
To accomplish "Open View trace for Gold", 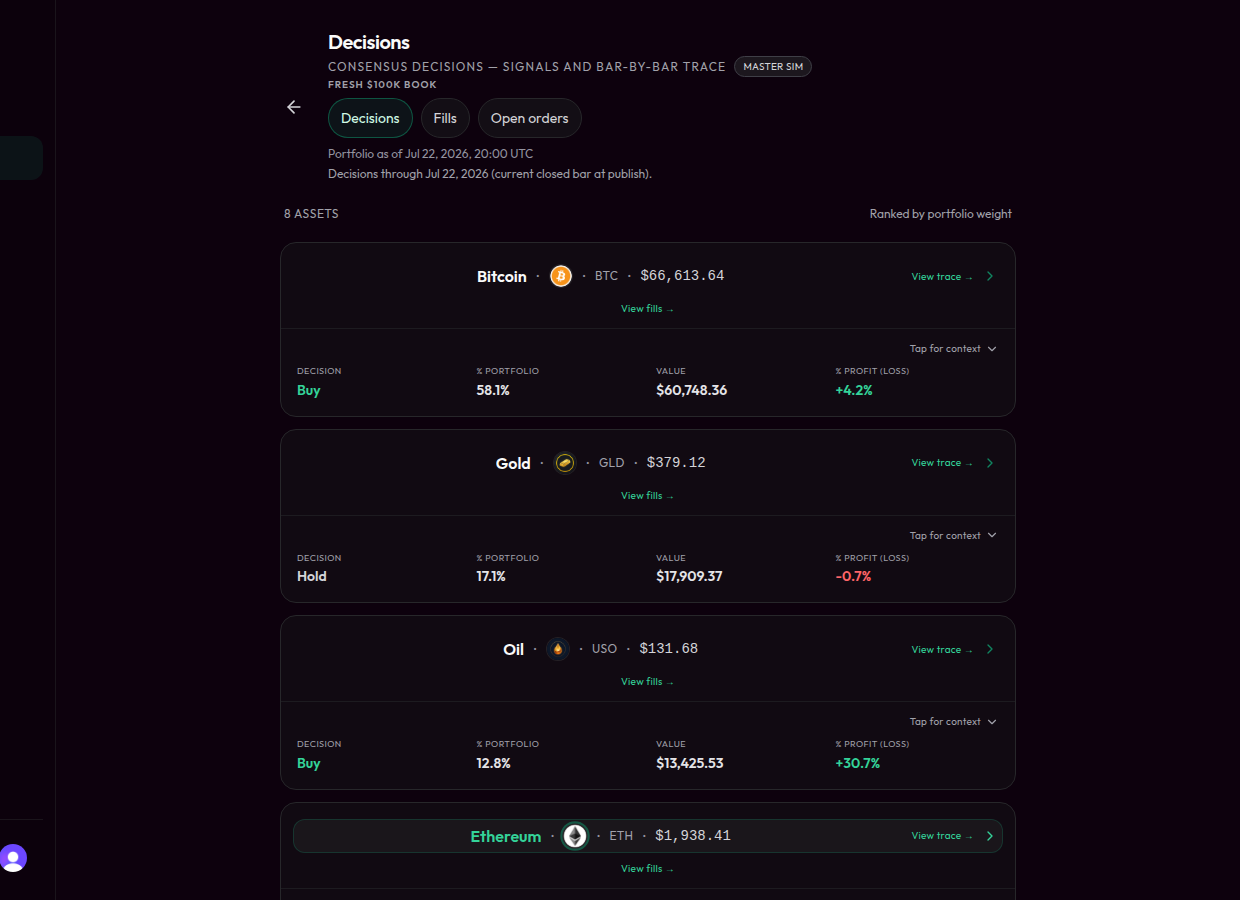I will tap(942, 463).
